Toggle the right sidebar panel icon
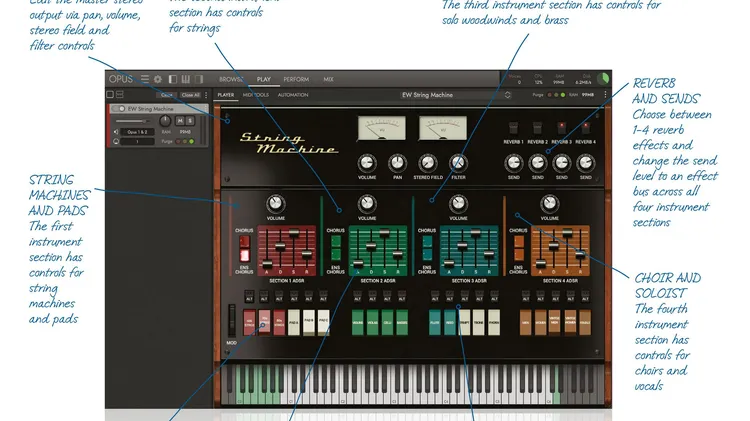The height and width of the screenshot is (421, 750). point(199,79)
